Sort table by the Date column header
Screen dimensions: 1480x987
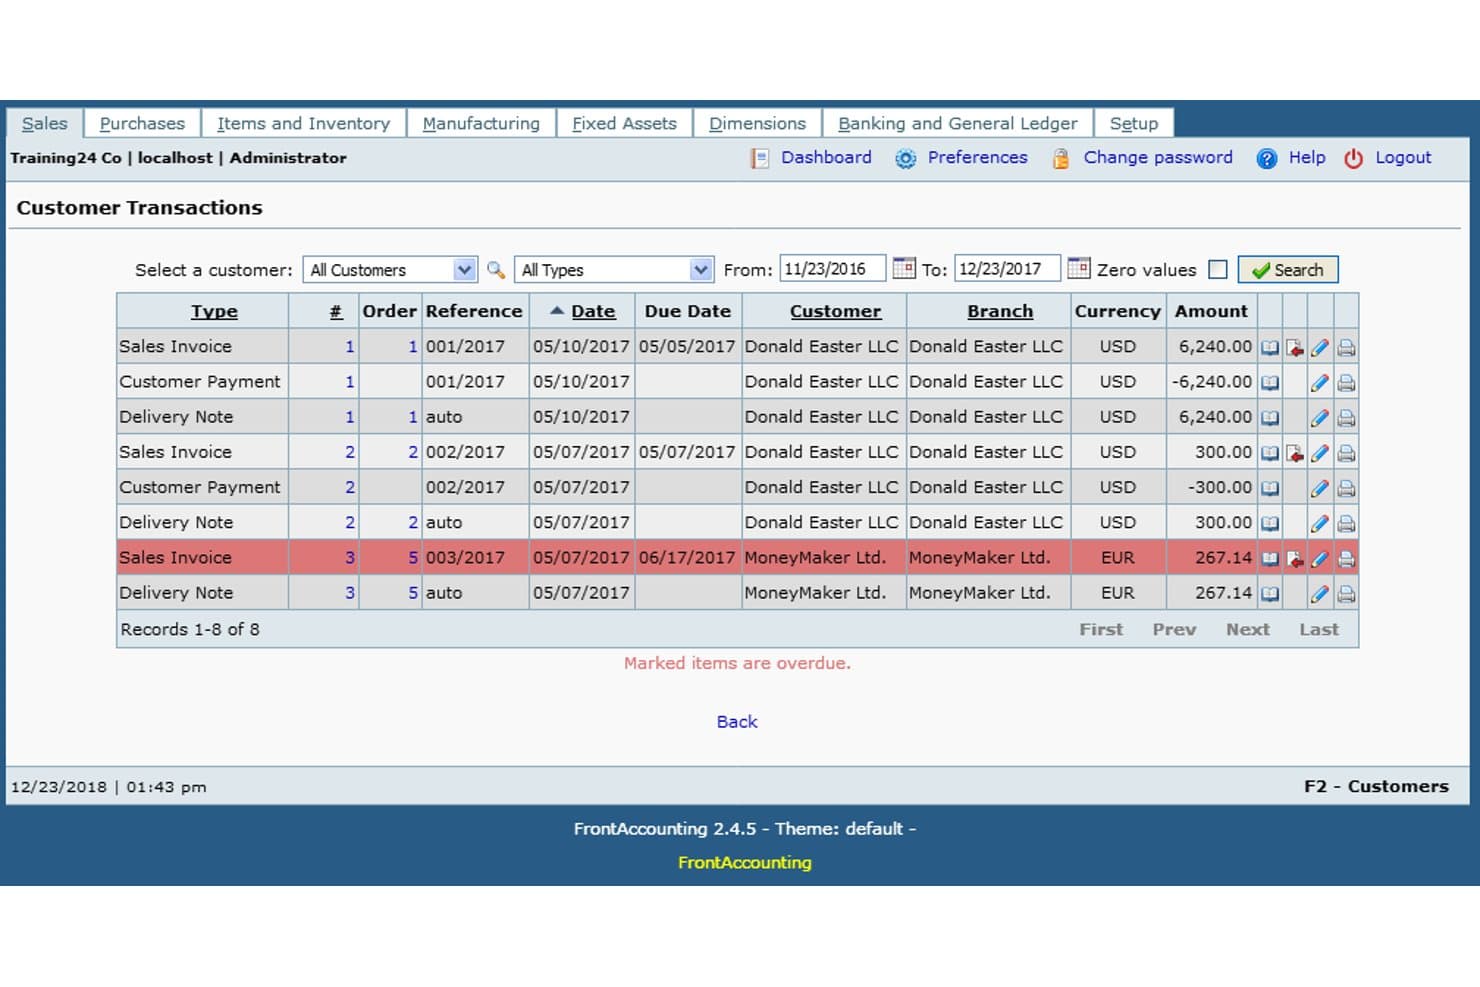[593, 311]
